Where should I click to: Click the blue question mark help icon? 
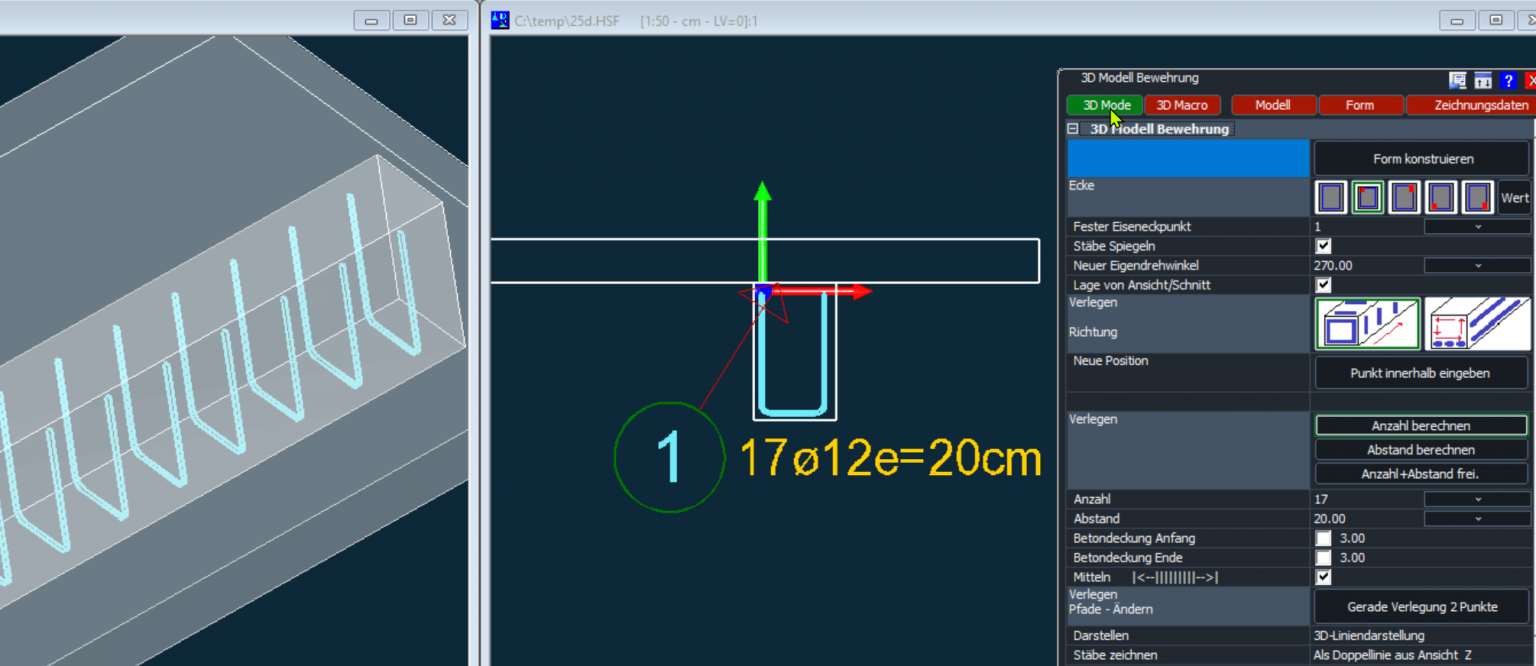point(1509,81)
